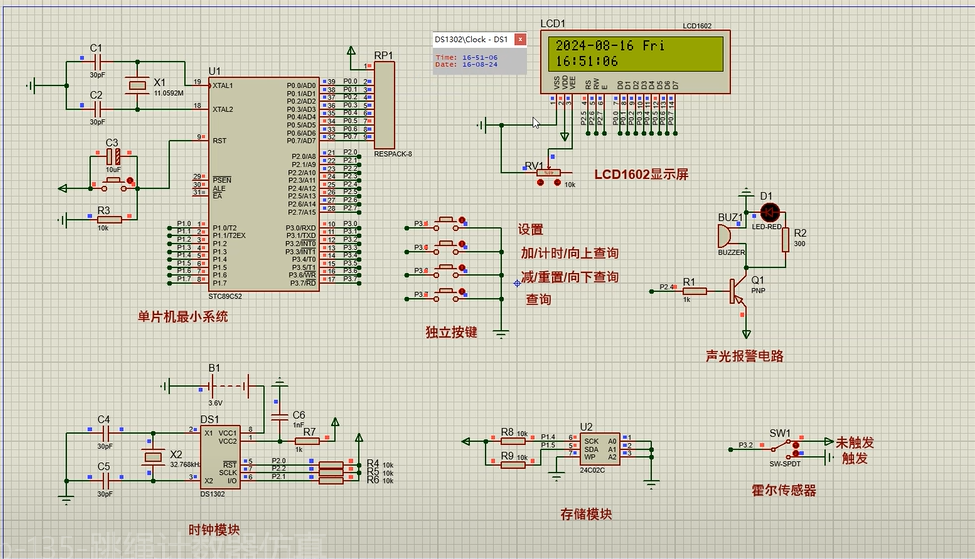Close the DS1302 Clock popup window
This screenshot has width=975, height=559.
tap(520, 39)
